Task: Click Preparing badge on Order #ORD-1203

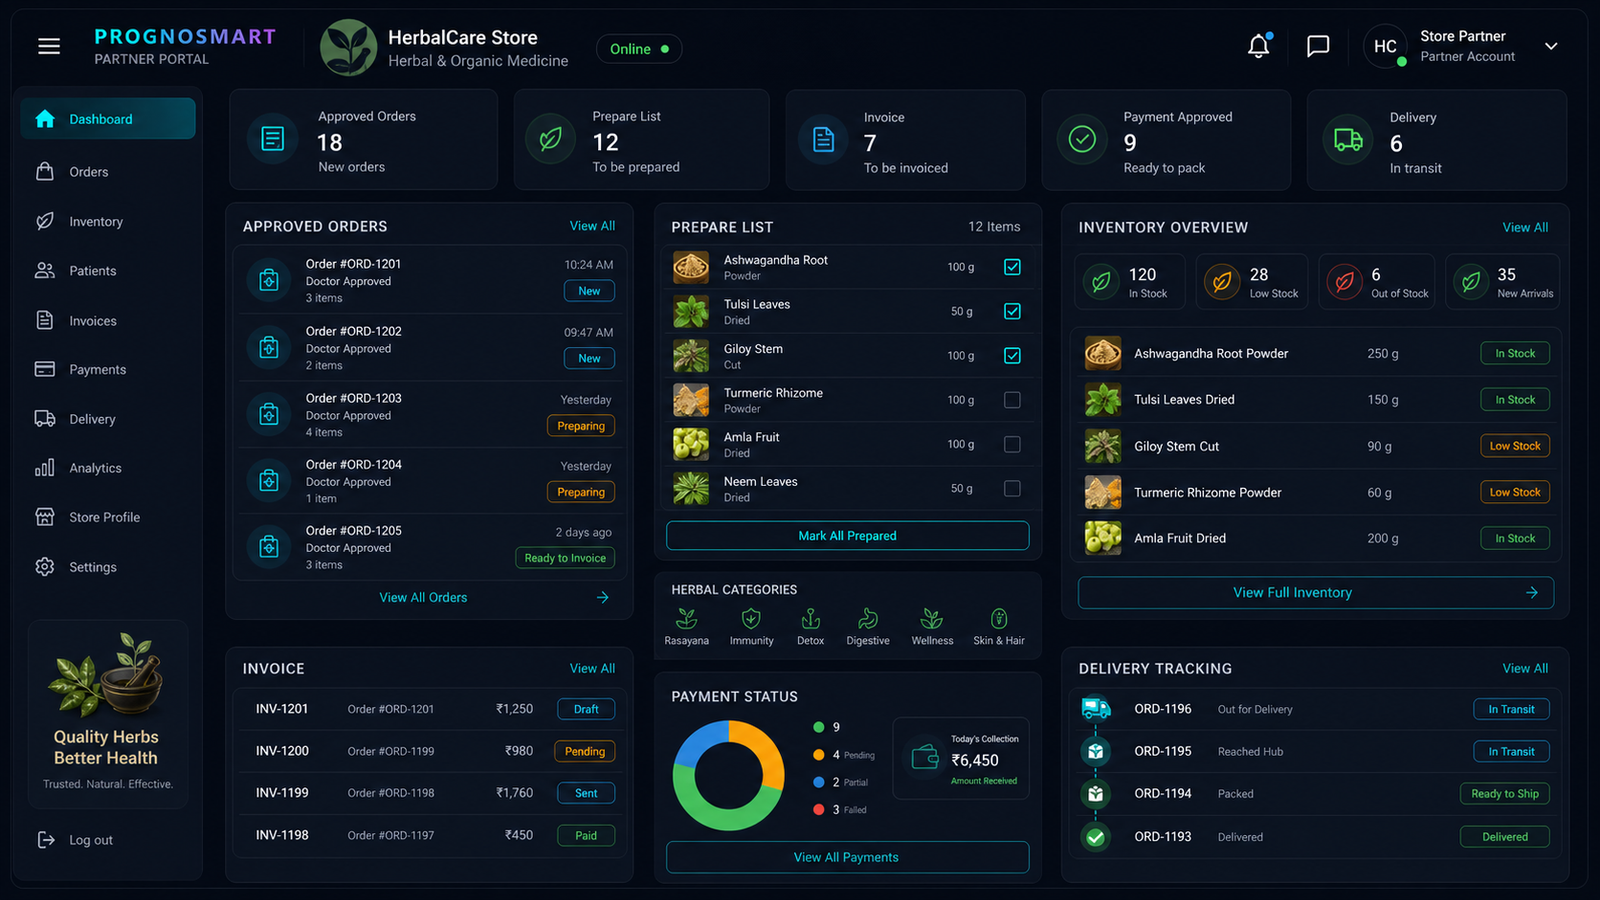Action: tap(581, 426)
